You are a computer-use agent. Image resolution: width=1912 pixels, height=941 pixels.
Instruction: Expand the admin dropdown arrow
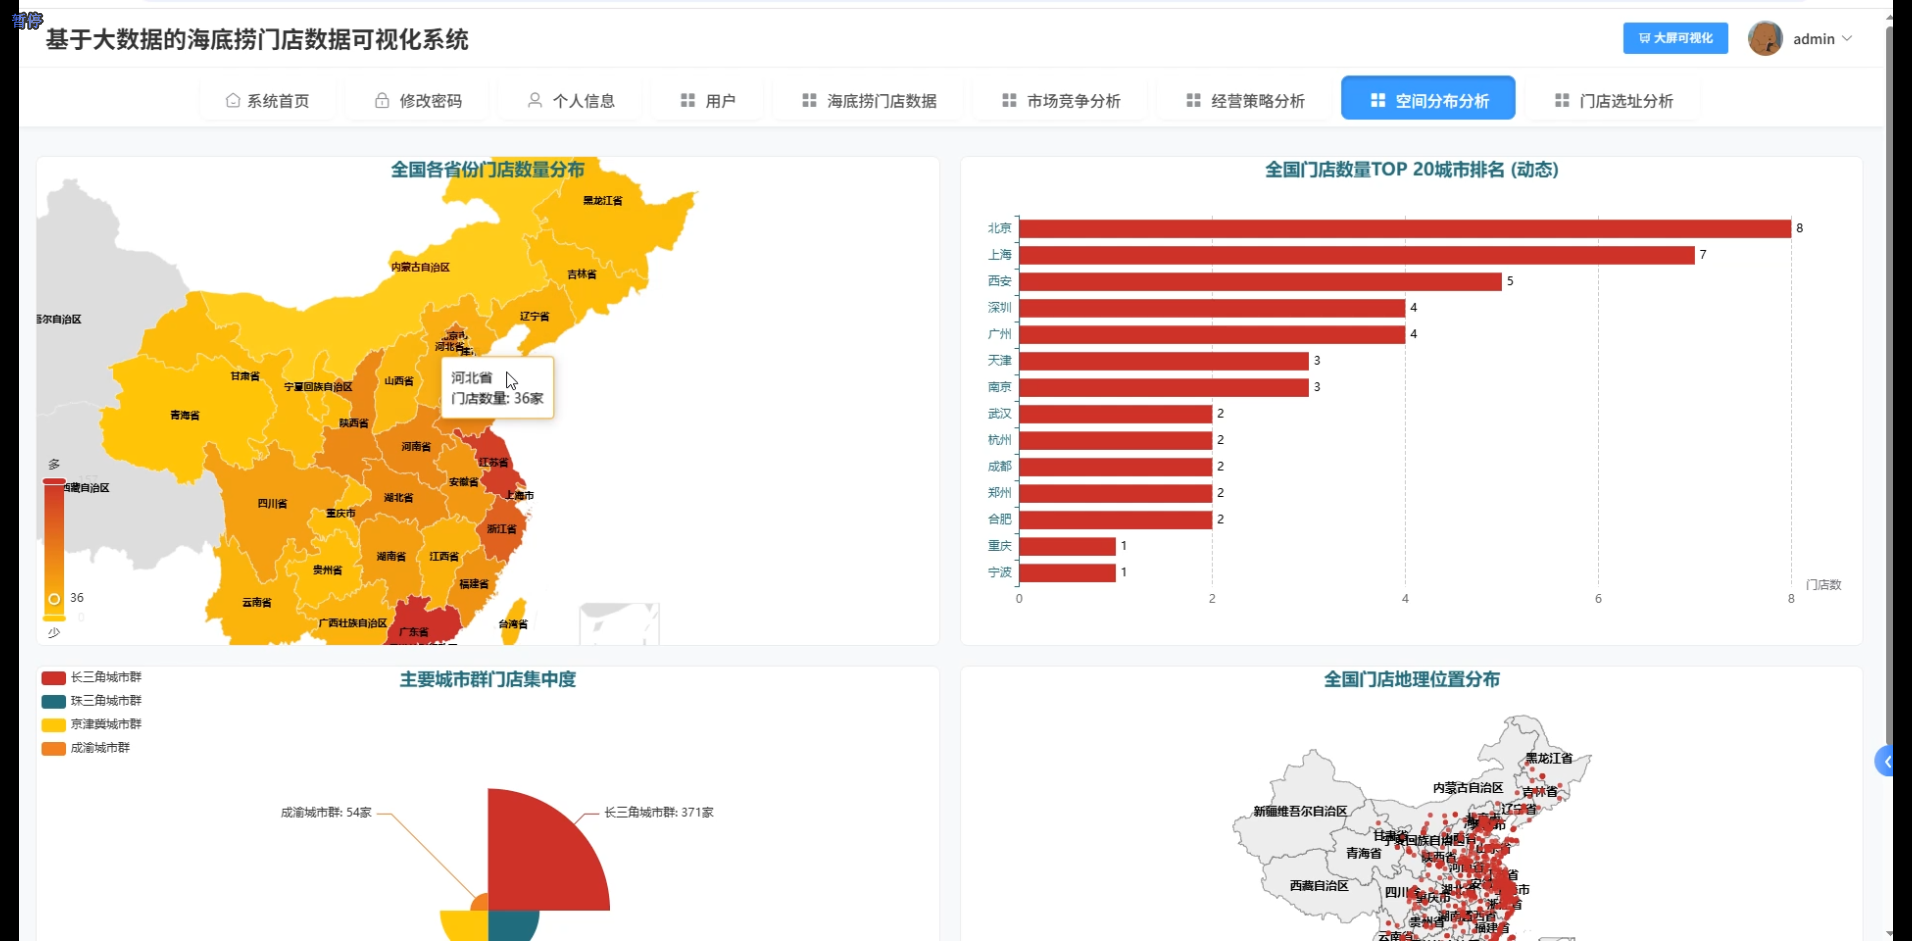(x=1847, y=38)
